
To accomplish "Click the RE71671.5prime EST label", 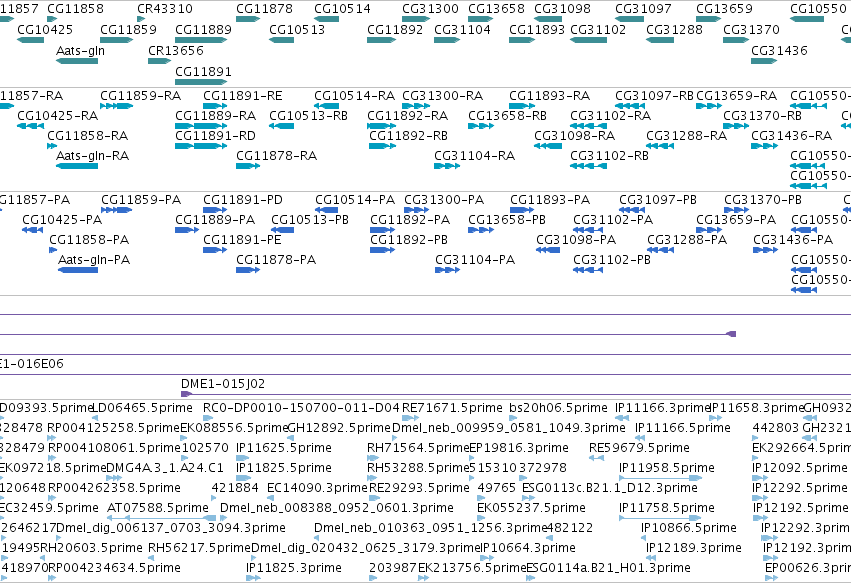I will [x=453, y=408].
